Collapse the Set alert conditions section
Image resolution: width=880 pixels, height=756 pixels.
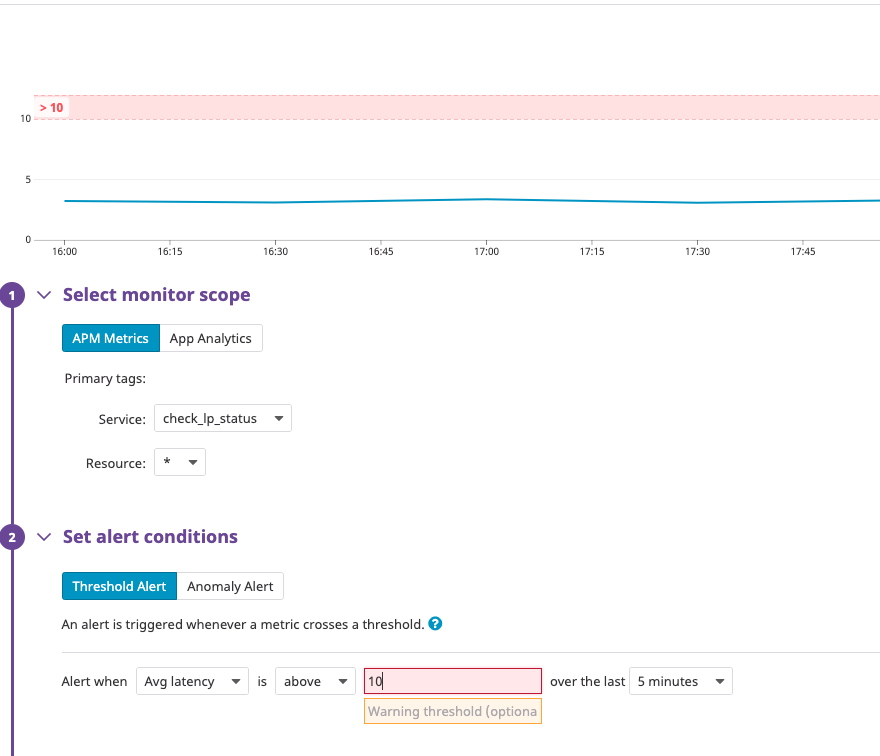[x=43, y=537]
